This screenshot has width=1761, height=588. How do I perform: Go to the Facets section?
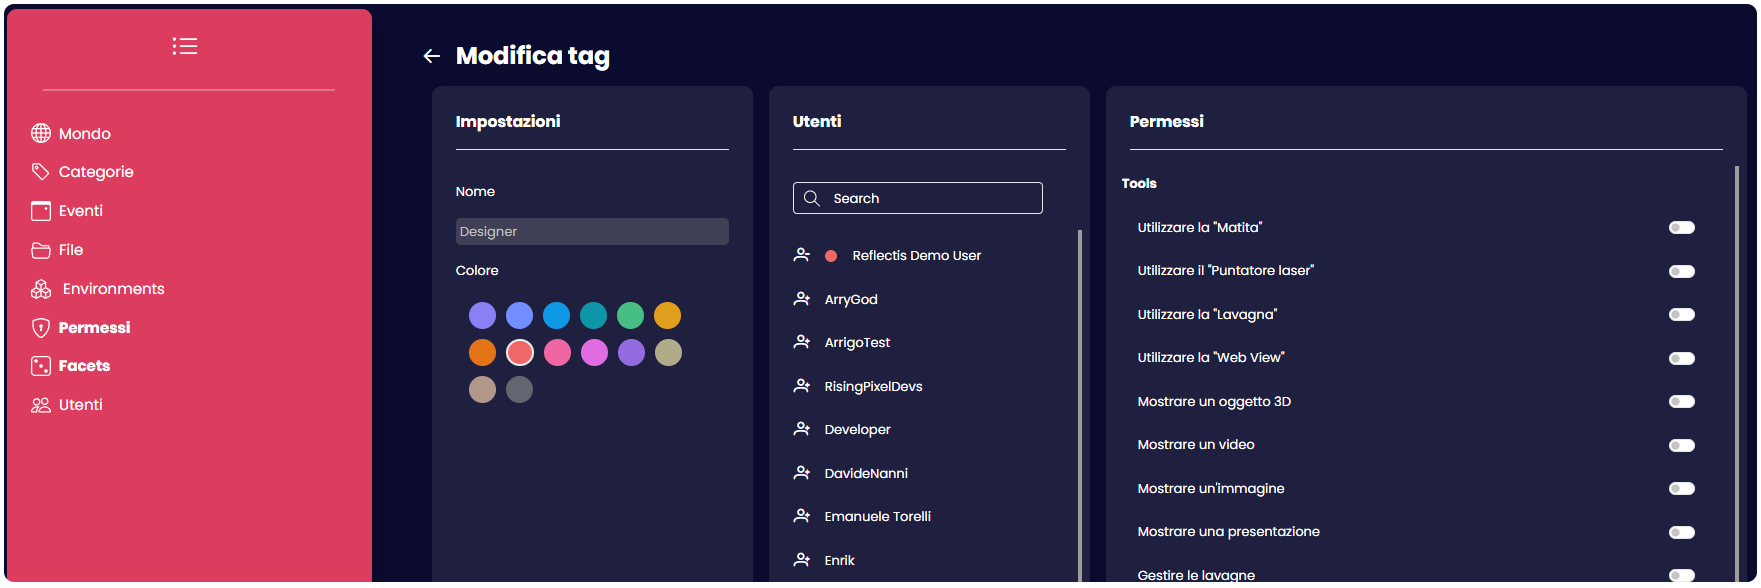tap(84, 366)
